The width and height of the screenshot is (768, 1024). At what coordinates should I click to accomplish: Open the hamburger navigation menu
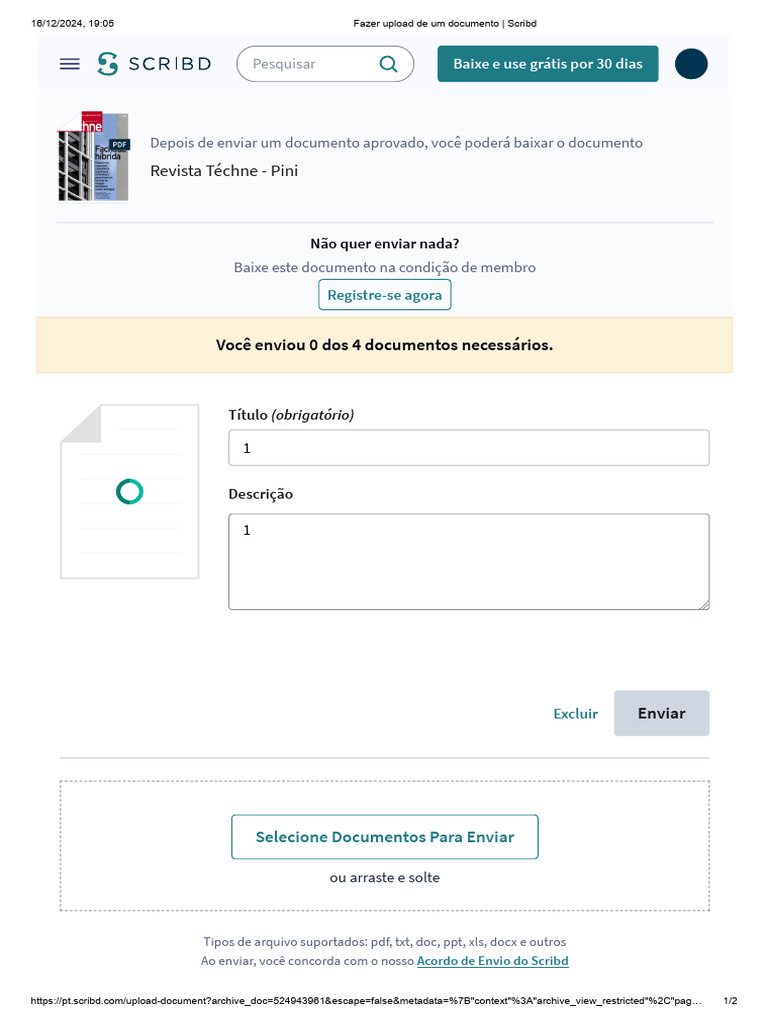[x=69, y=64]
